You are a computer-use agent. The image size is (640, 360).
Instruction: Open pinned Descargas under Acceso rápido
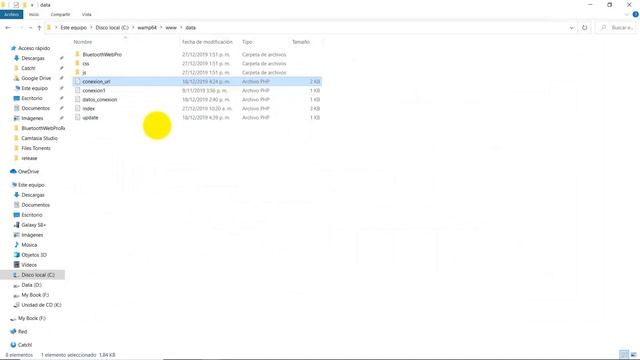(x=33, y=58)
